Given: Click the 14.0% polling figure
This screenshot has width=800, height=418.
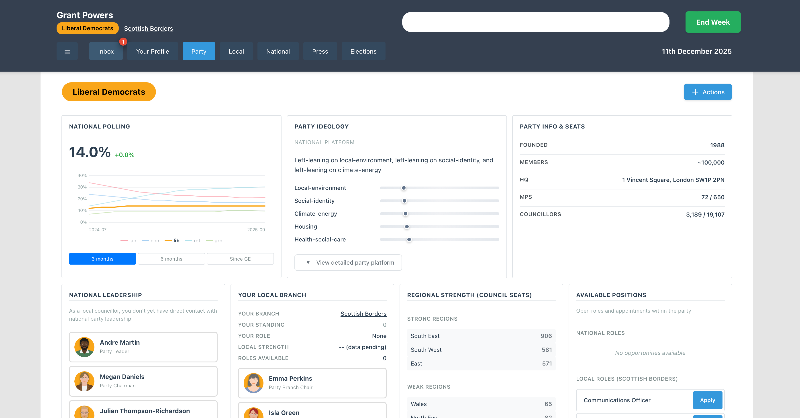Looking at the screenshot, I should click(x=90, y=152).
